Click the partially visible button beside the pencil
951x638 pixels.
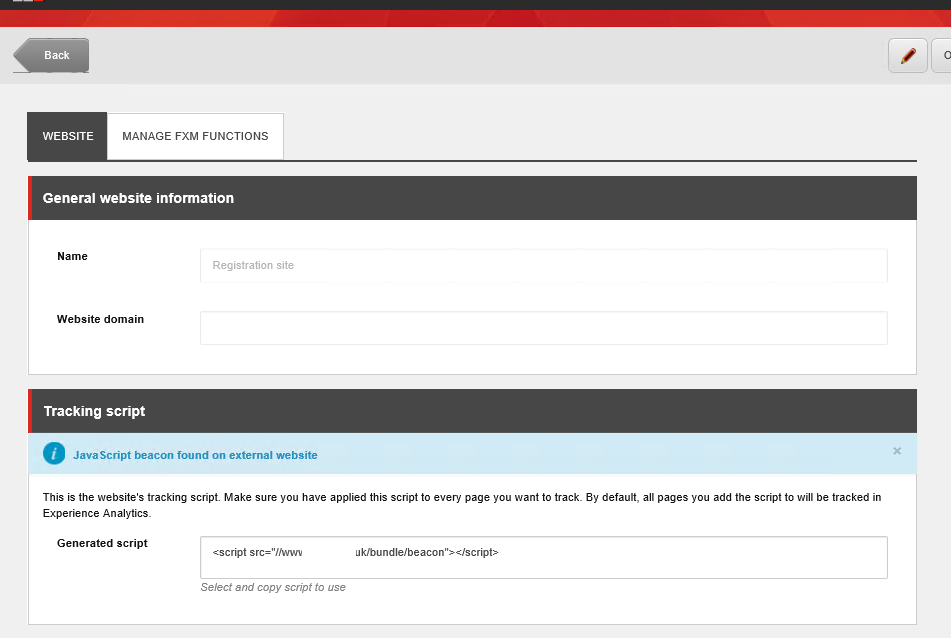[941, 56]
